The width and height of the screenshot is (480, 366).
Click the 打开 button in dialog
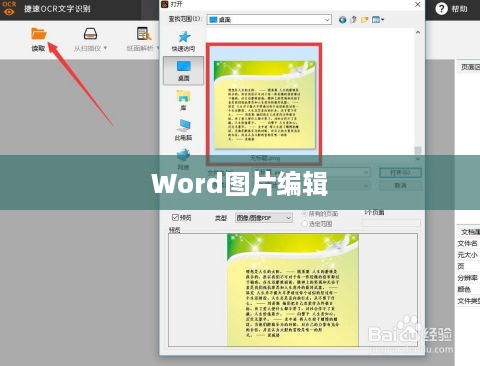(400, 172)
